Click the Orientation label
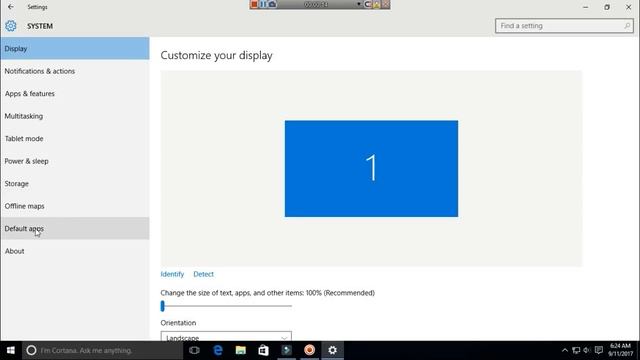 [178, 322]
